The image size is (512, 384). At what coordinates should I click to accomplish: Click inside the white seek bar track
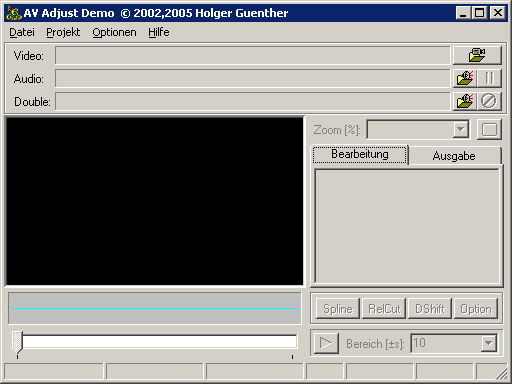coord(159,342)
